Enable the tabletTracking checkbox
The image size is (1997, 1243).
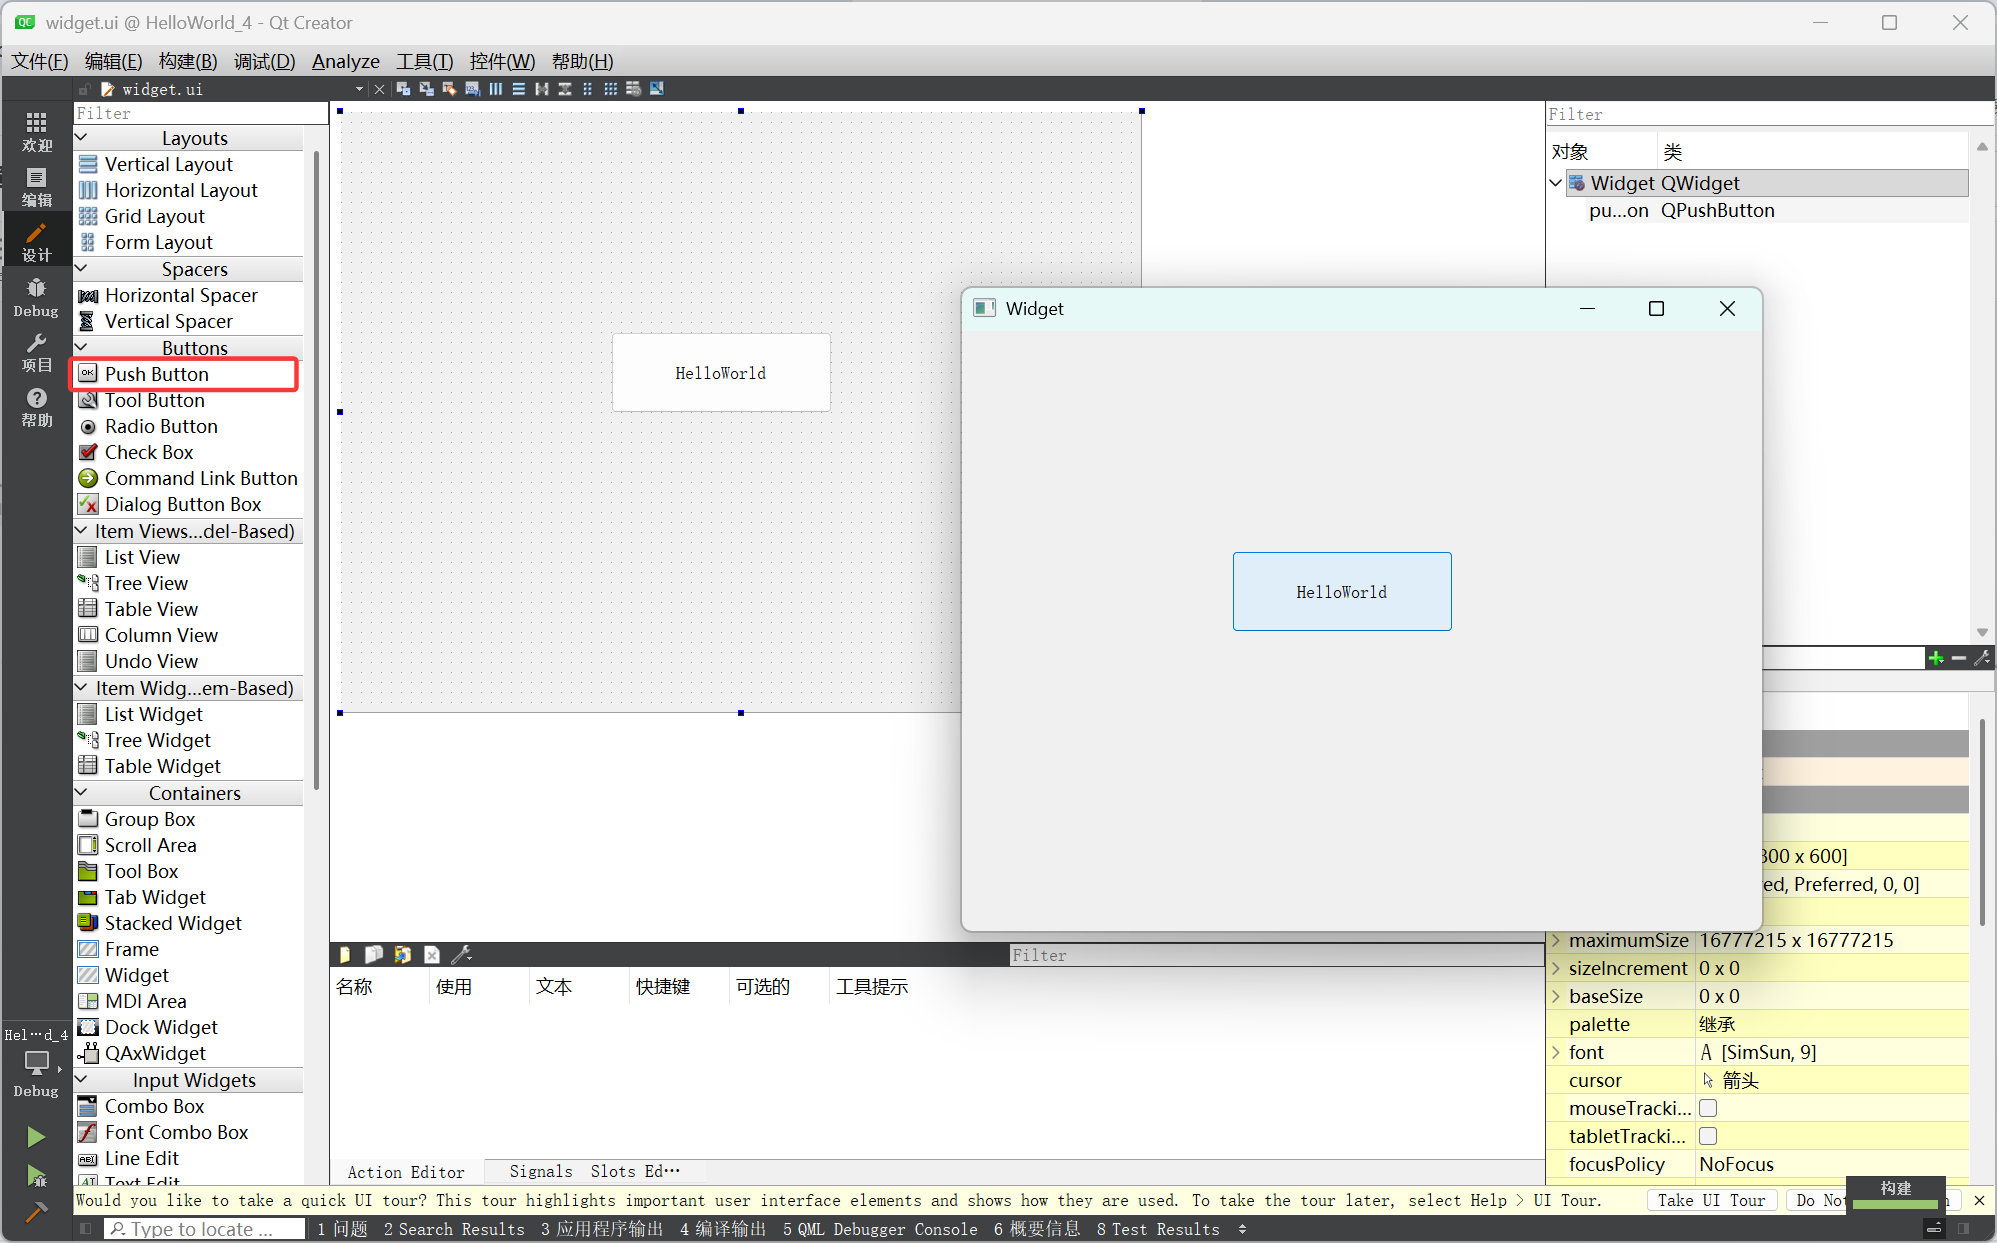pyautogui.click(x=1708, y=1136)
